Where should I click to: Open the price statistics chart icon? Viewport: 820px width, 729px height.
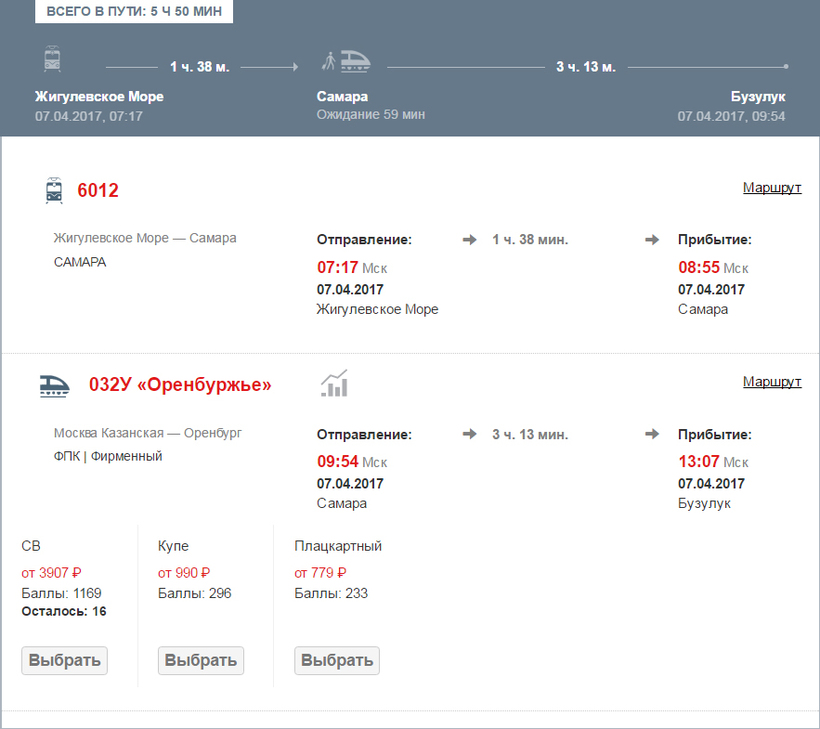click(x=334, y=383)
